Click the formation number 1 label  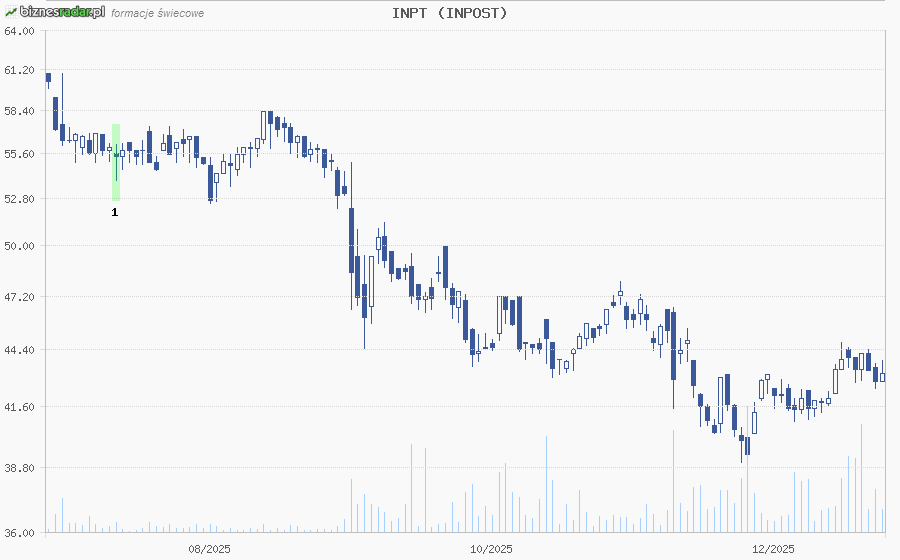click(x=115, y=212)
